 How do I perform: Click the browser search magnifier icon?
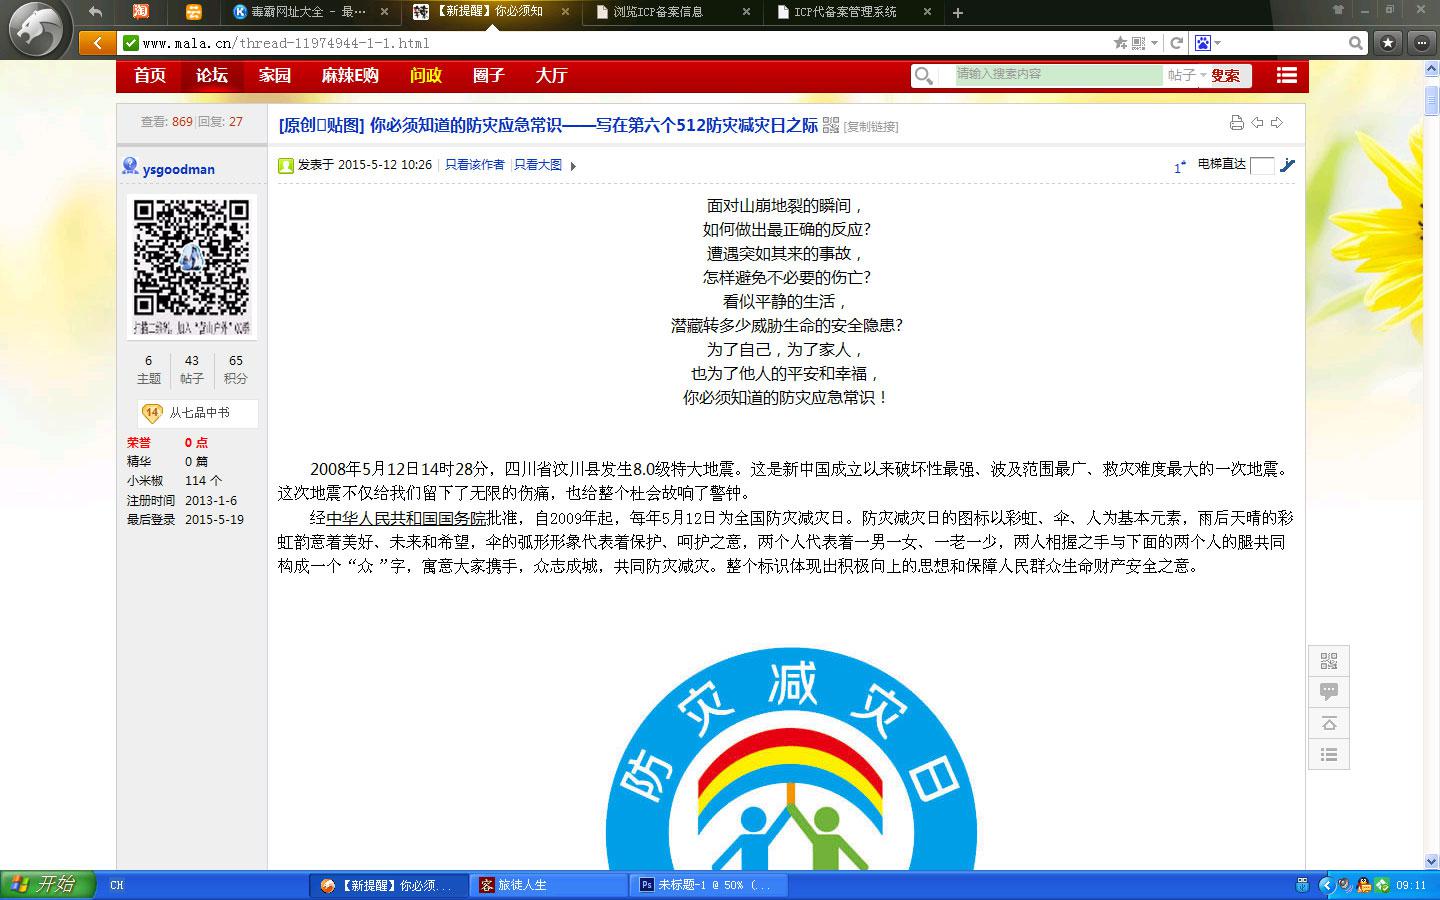[x=1356, y=43]
